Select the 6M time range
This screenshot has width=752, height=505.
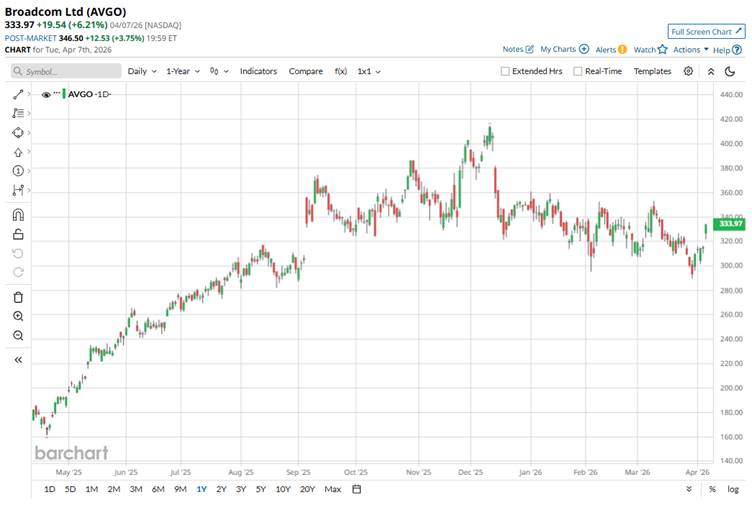tap(158, 489)
